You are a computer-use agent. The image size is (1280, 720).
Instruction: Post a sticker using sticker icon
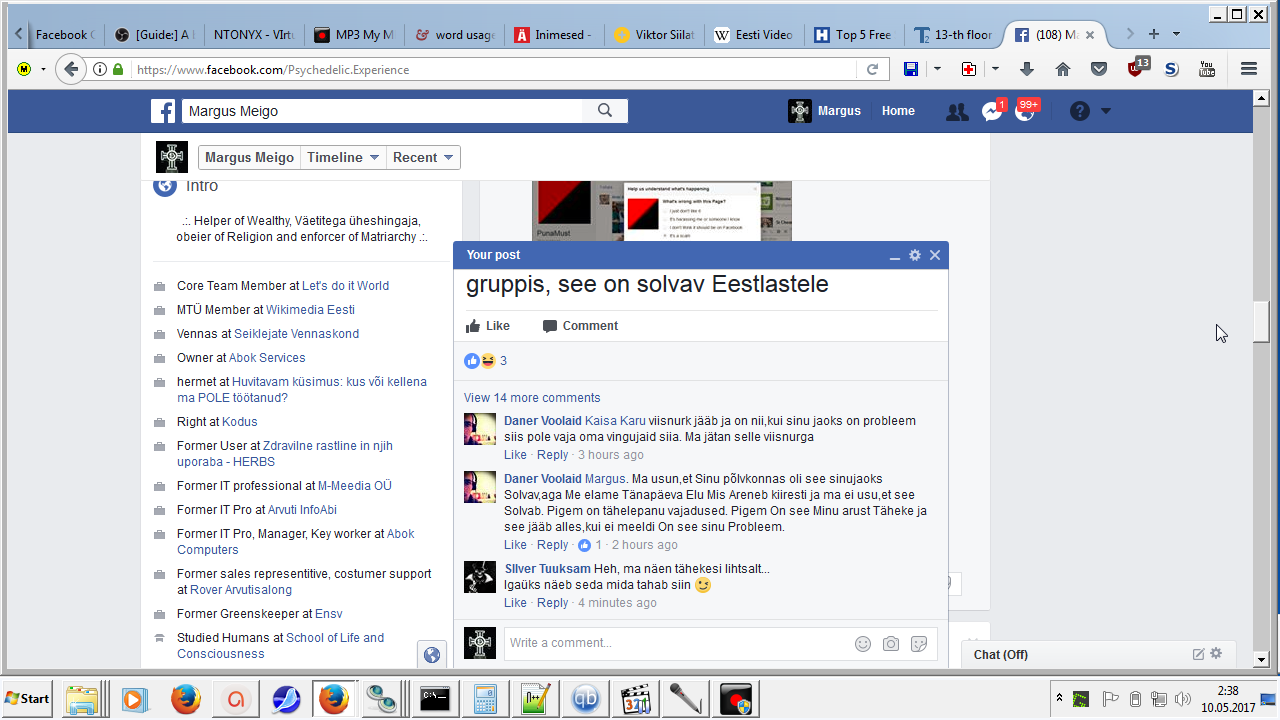pos(919,644)
